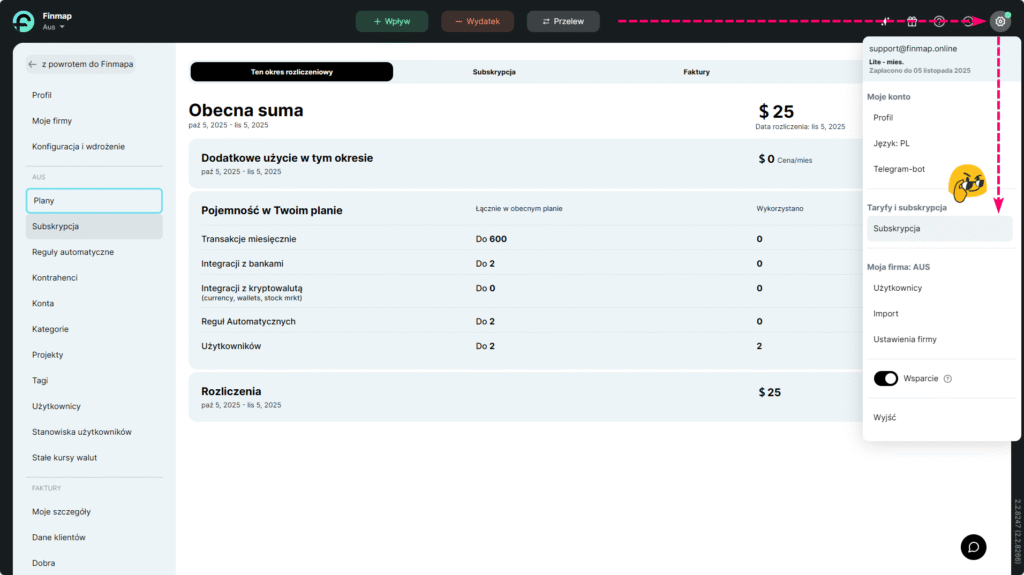Click the refresh icon in top bar
This screenshot has width=1024, height=575.
pyautogui.click(x=967, y=21)
